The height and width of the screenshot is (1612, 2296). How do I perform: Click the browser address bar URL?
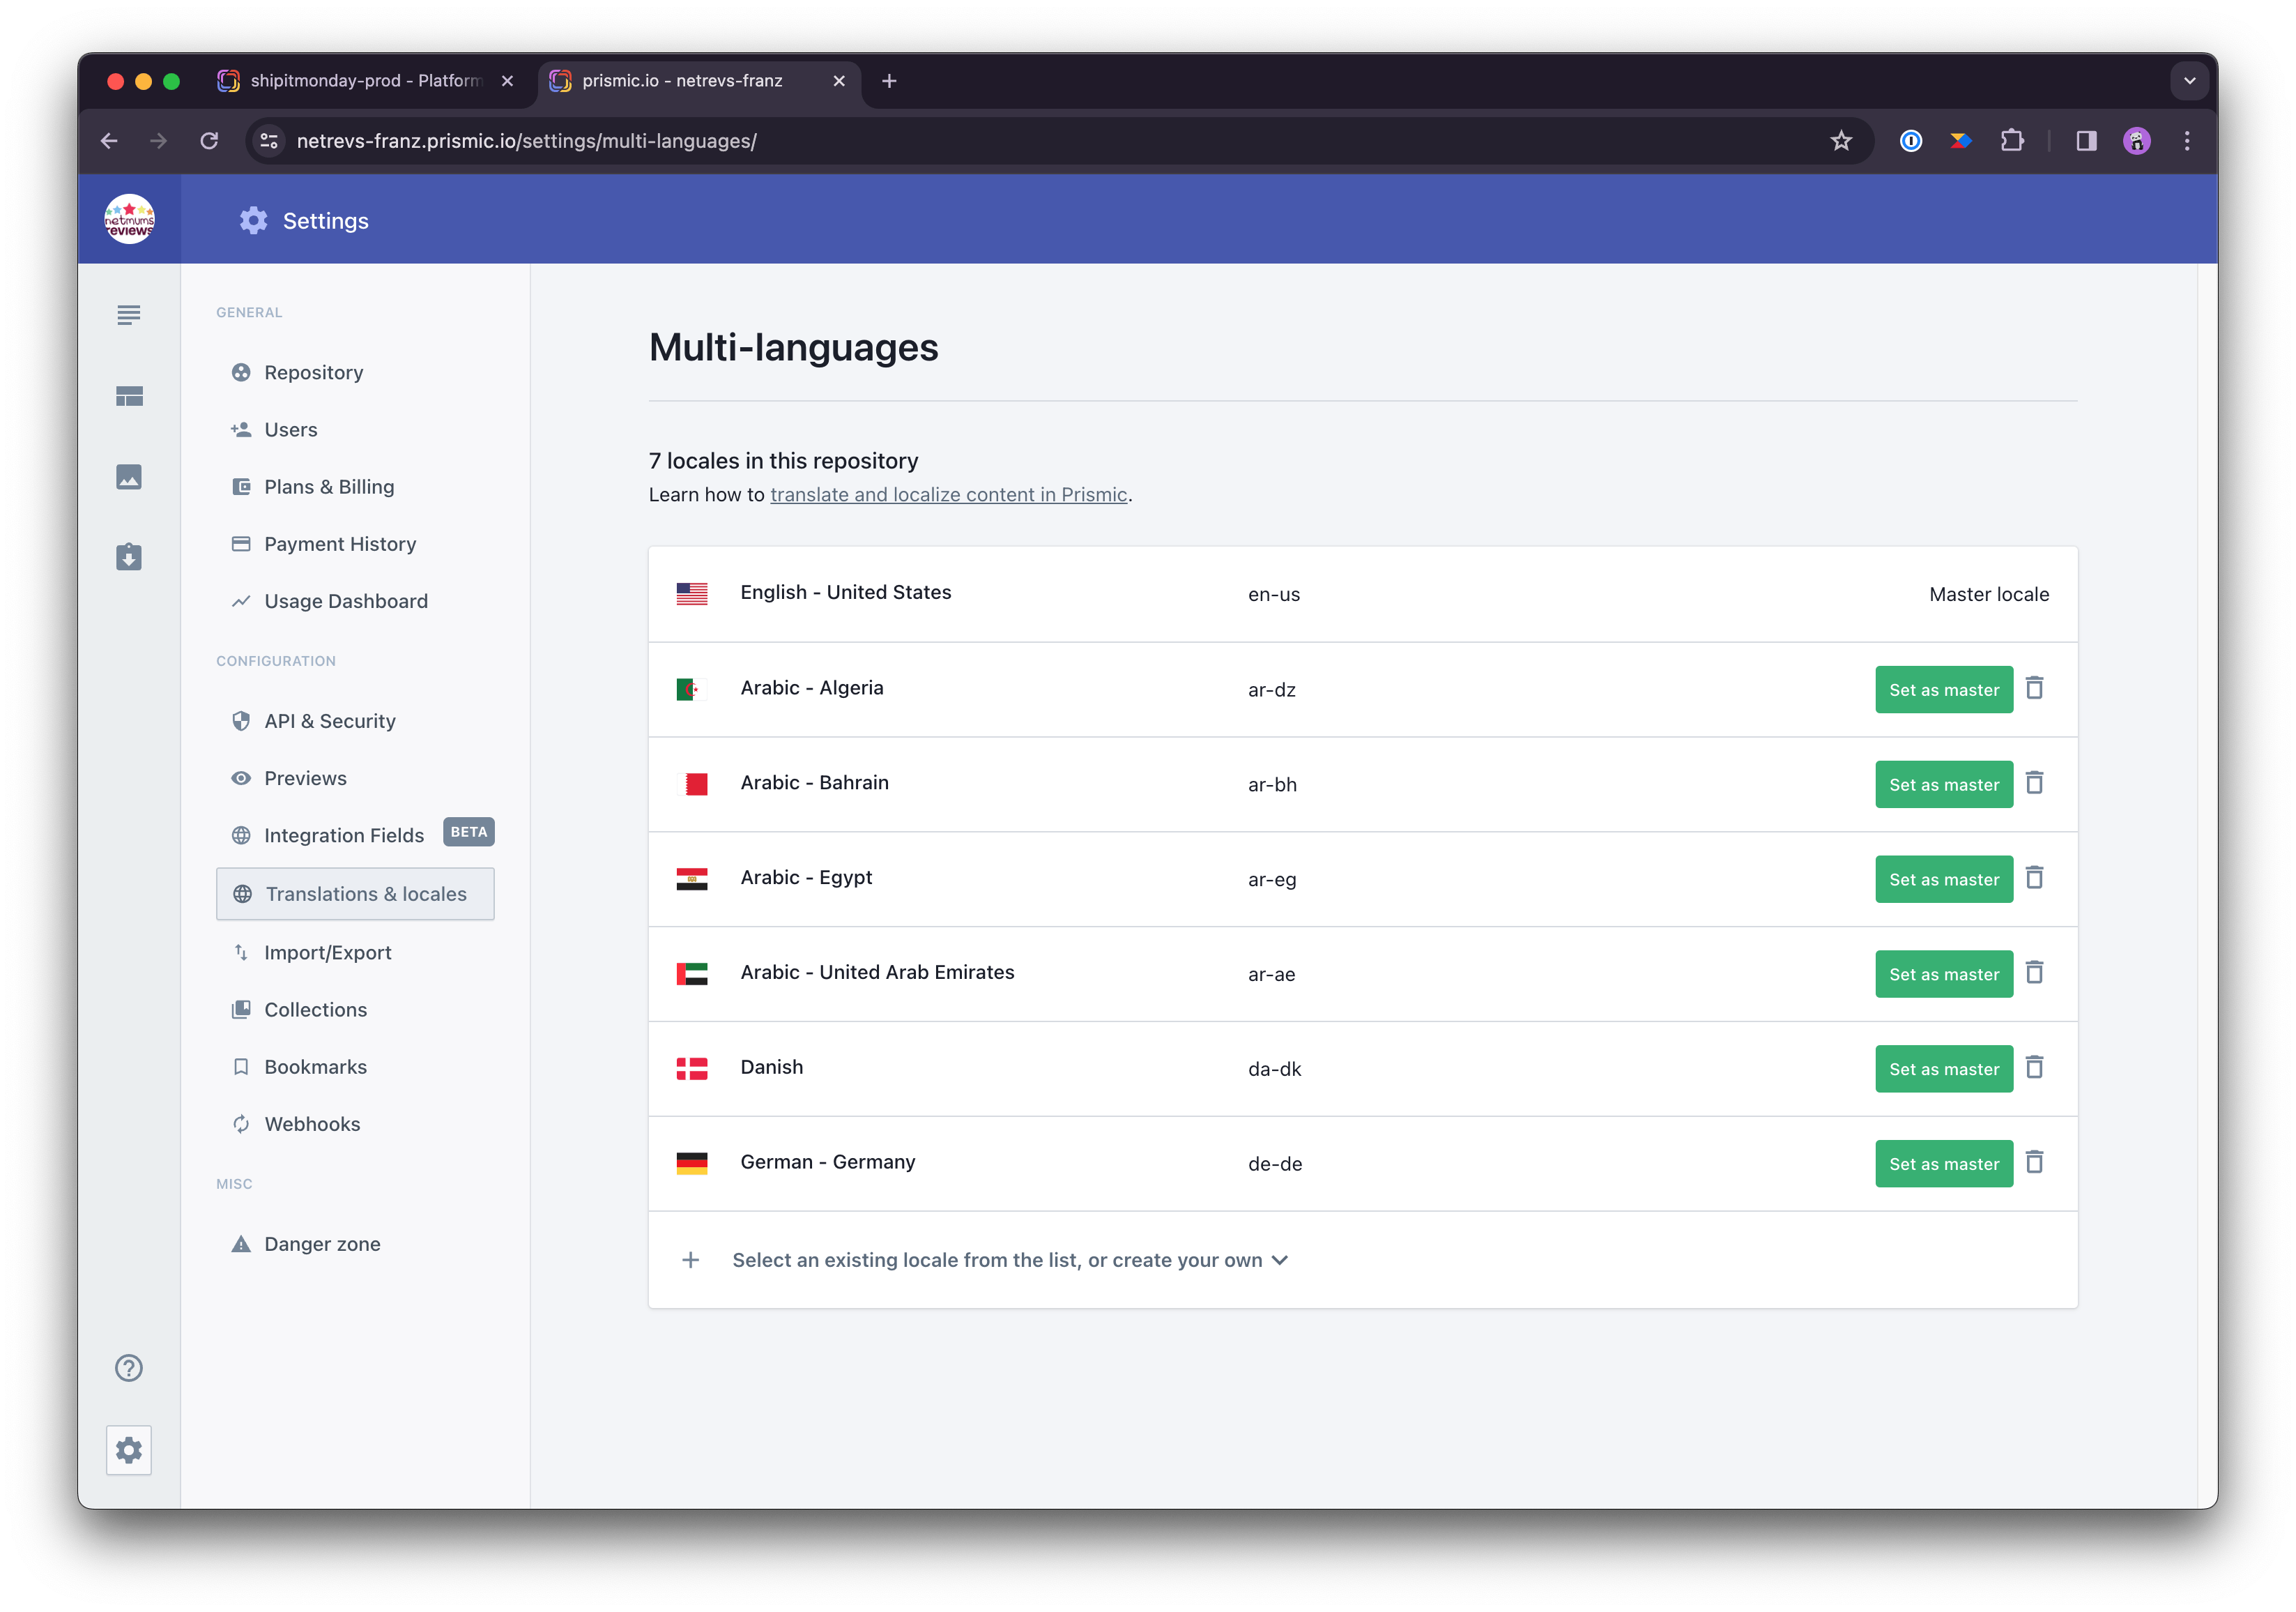pos(526,141)
